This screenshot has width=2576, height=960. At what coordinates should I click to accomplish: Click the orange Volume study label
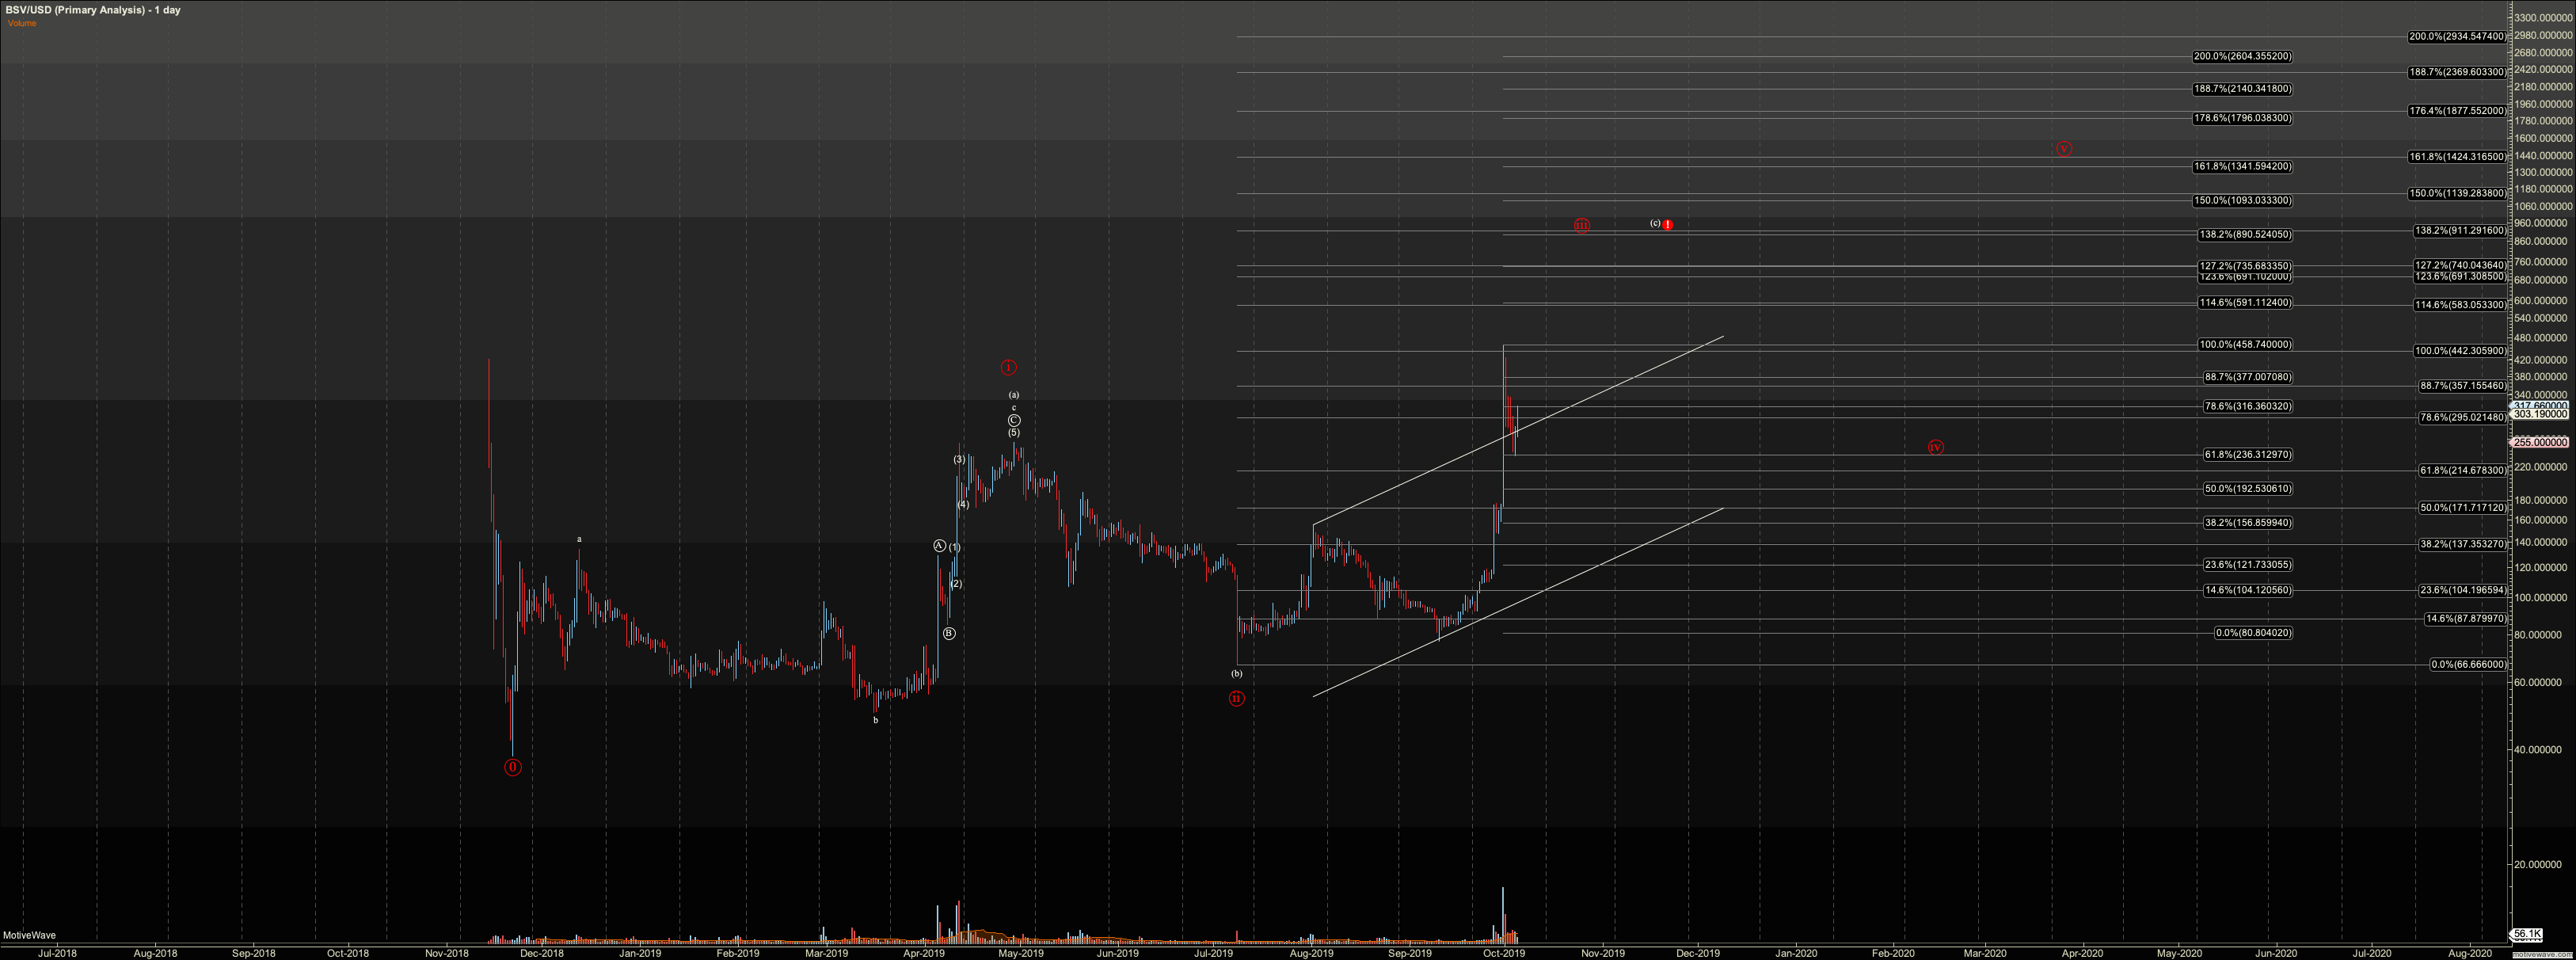coord(21,23)
